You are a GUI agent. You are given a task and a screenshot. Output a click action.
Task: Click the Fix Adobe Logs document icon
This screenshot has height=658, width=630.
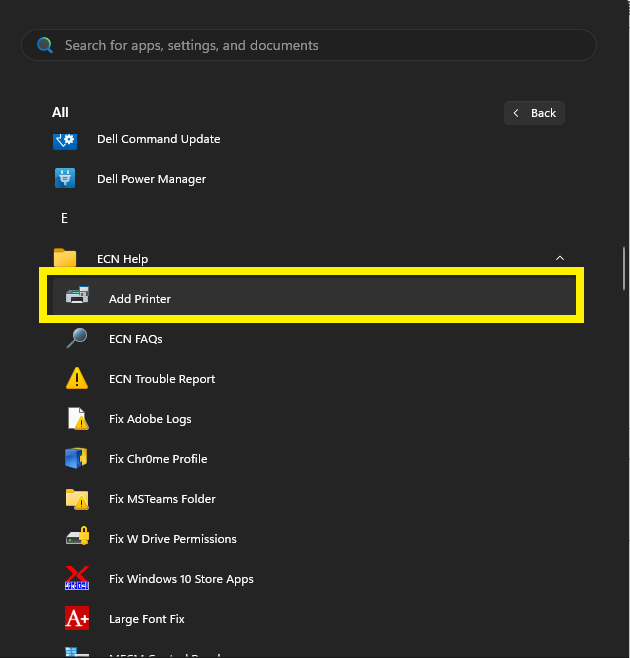[78, 418]
